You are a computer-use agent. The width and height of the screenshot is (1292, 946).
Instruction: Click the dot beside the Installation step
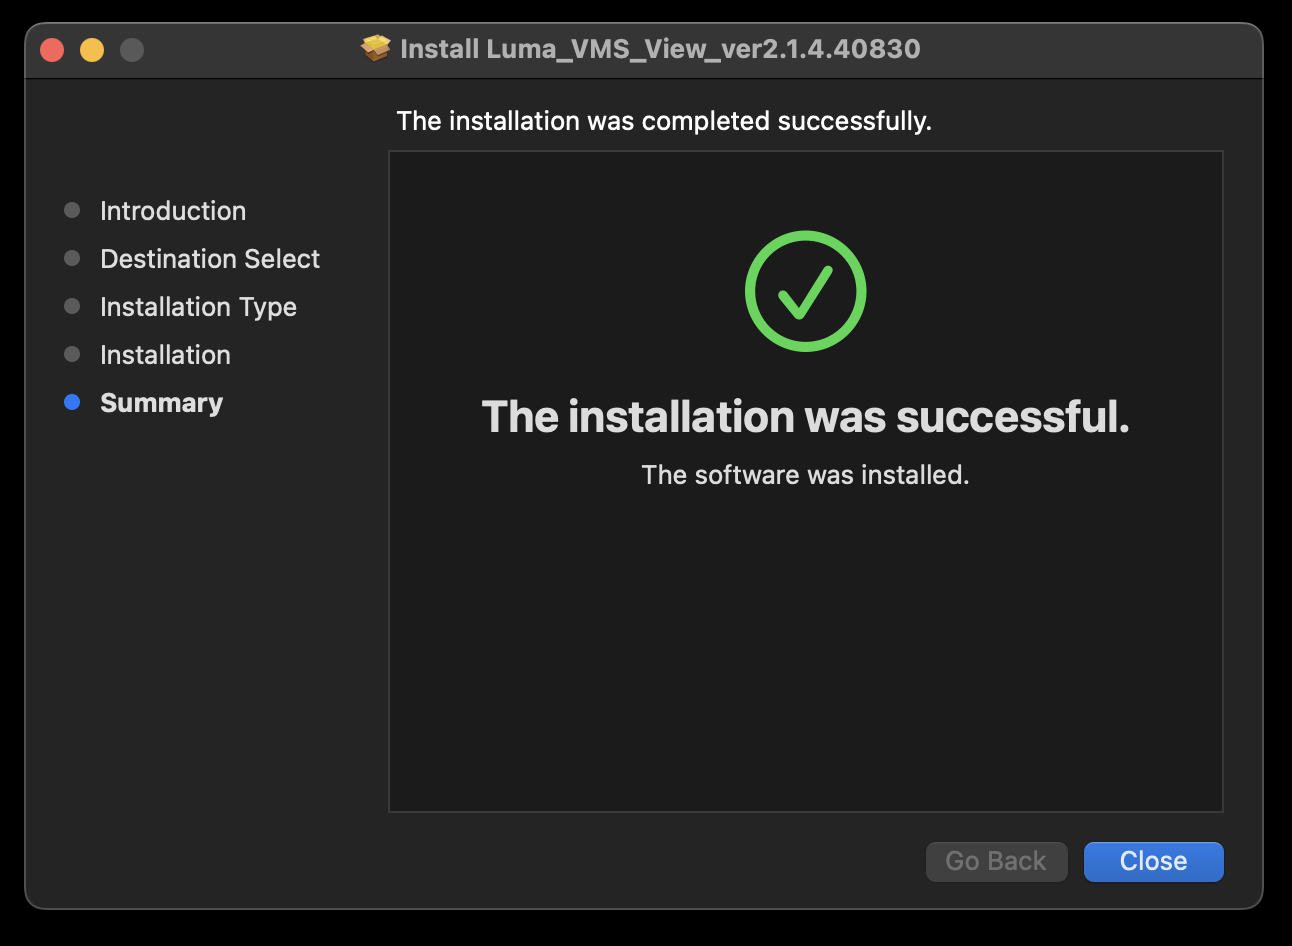(x=71, y=354)
